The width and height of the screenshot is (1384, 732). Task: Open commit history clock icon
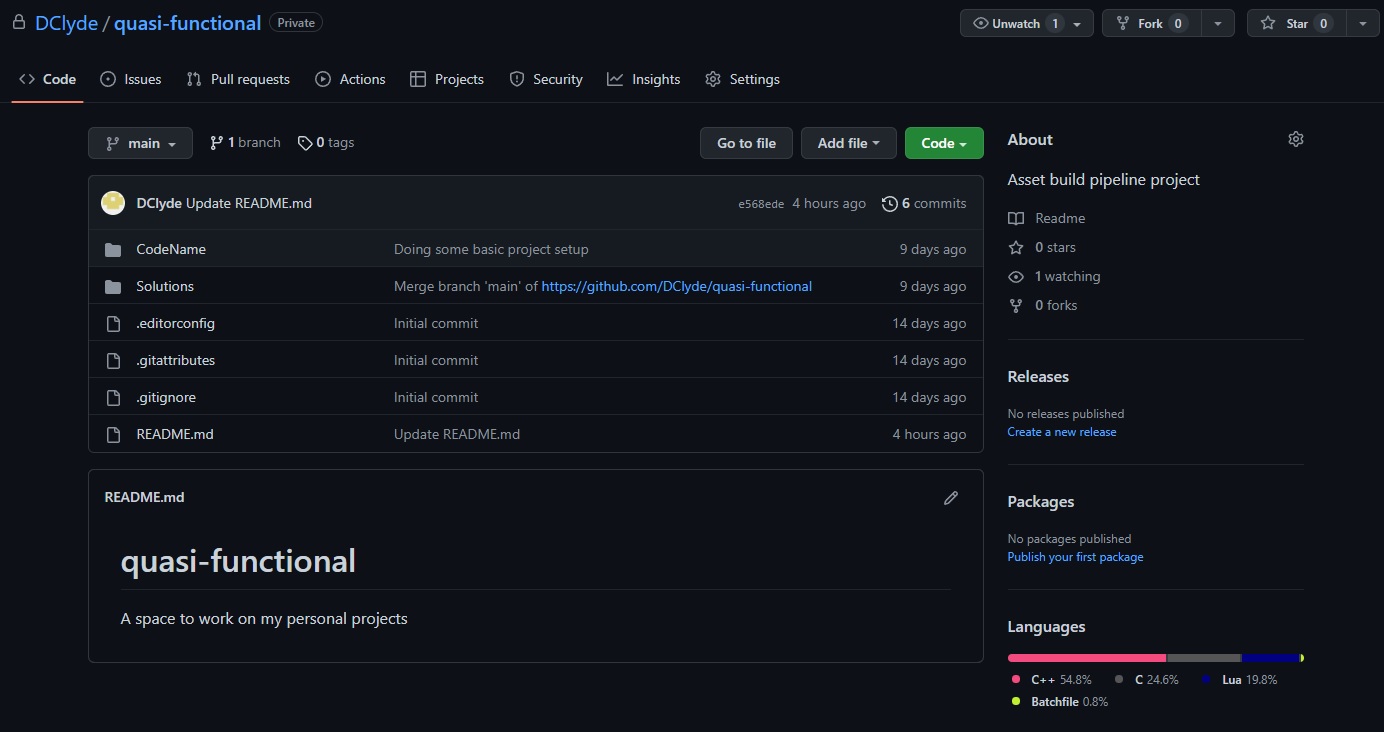coord(889,204)
